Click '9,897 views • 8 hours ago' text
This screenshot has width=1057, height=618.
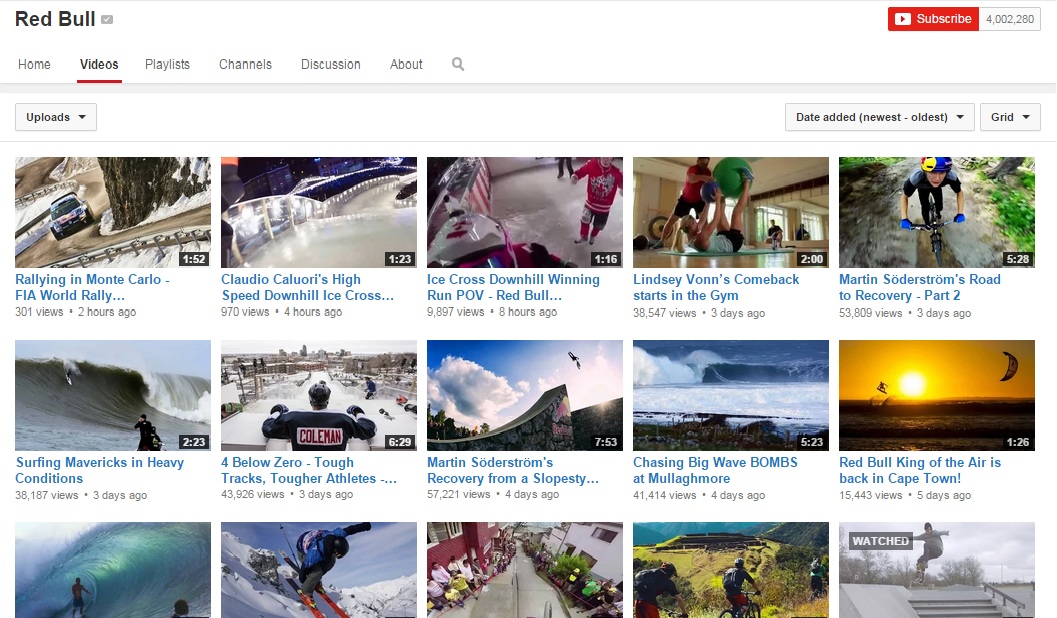click(492, 312)
